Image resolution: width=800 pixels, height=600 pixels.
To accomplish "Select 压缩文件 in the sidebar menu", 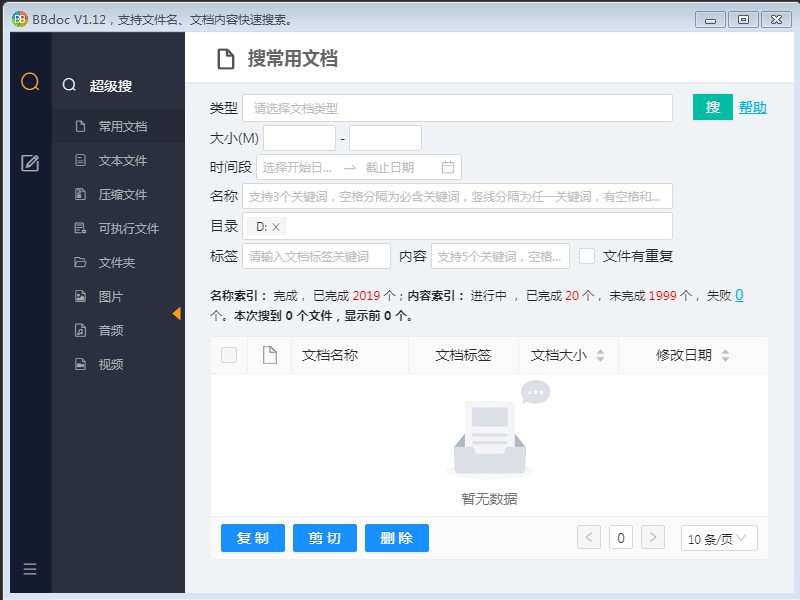I will pyautogui.click(x=118, y=194).
